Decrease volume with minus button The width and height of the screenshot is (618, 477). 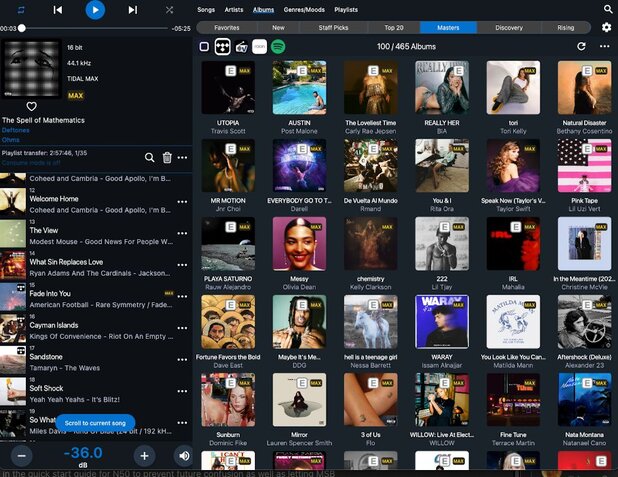(x=21, y=456)
